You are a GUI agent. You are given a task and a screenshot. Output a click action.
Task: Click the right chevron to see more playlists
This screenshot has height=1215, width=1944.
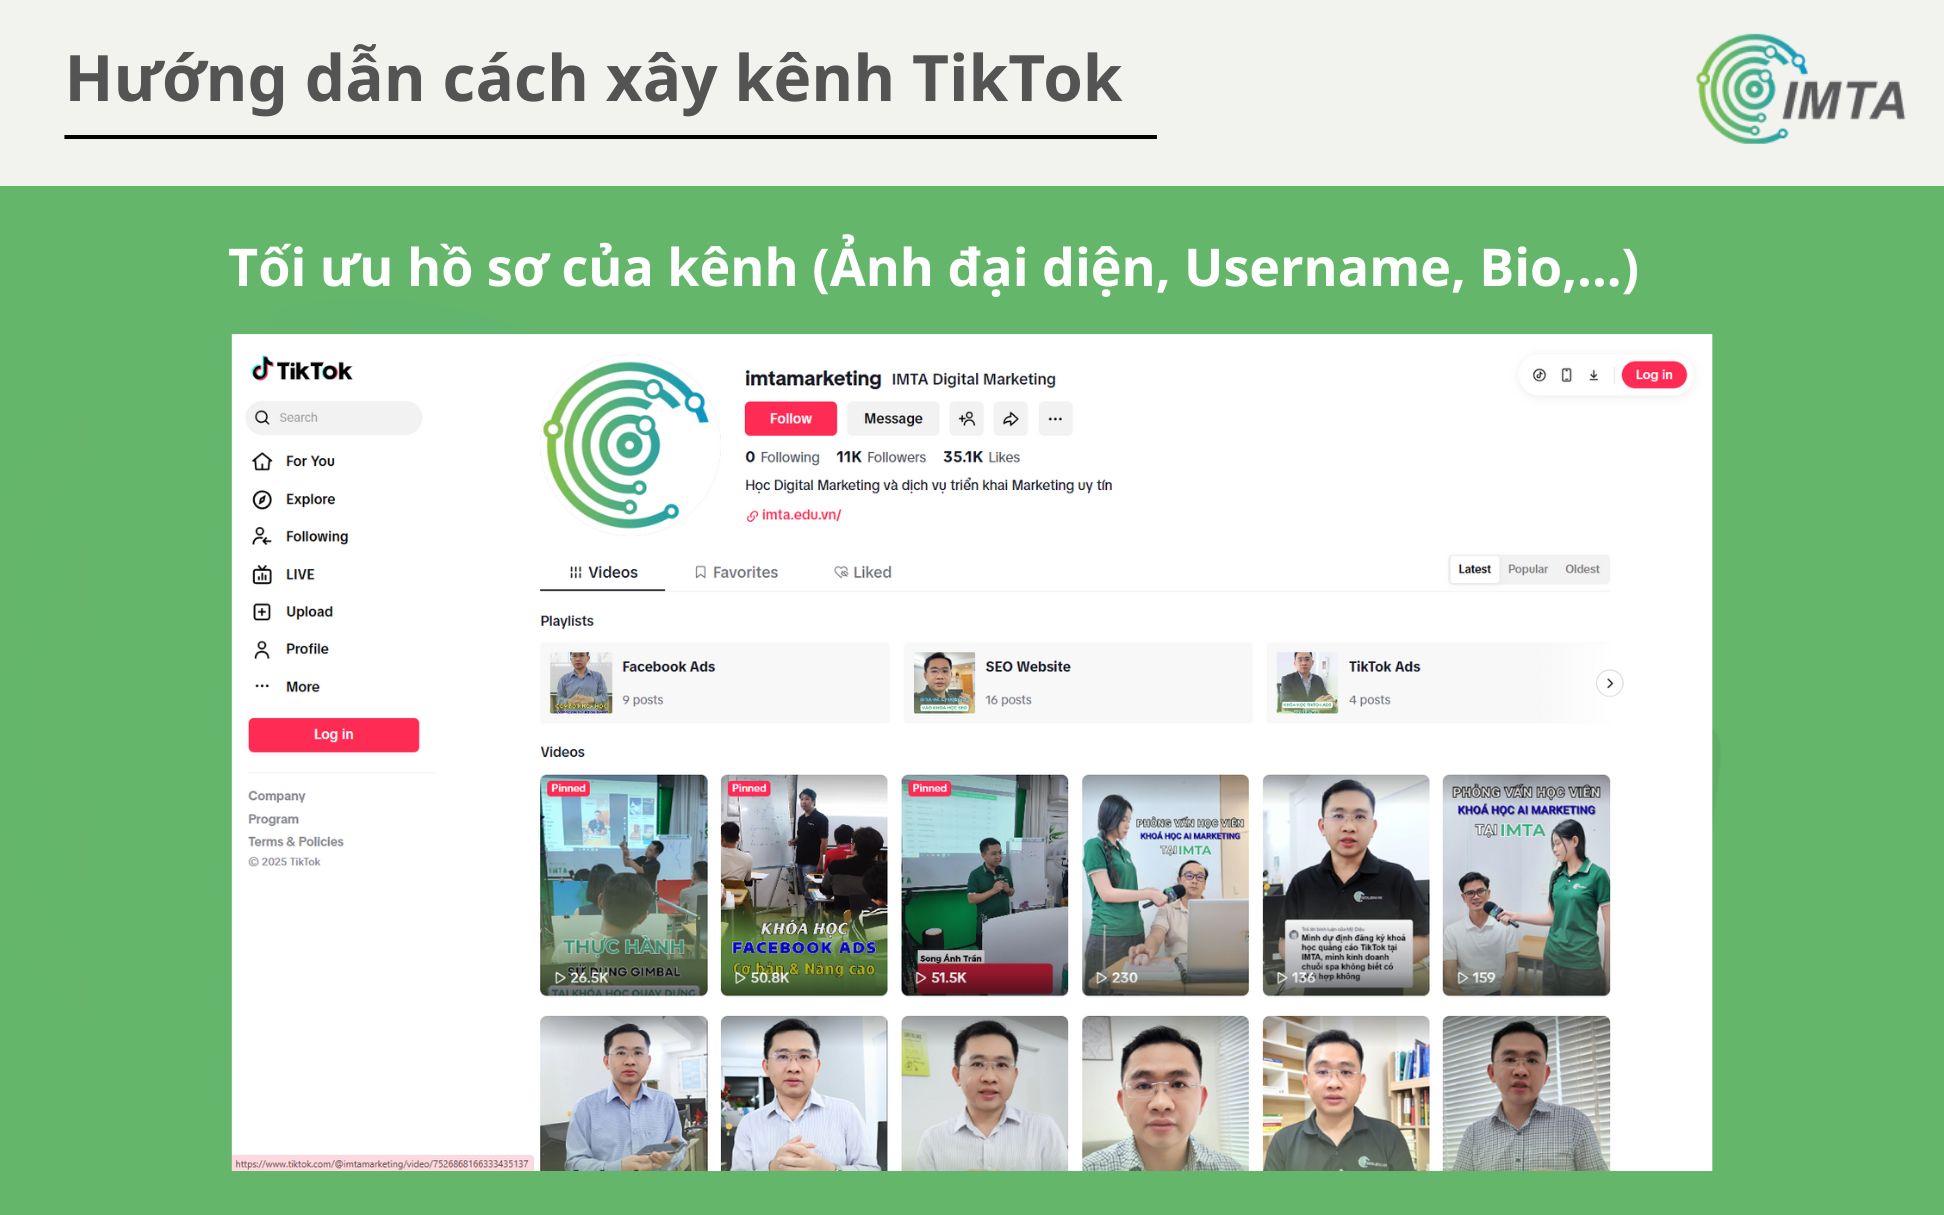pos(1609,683)
